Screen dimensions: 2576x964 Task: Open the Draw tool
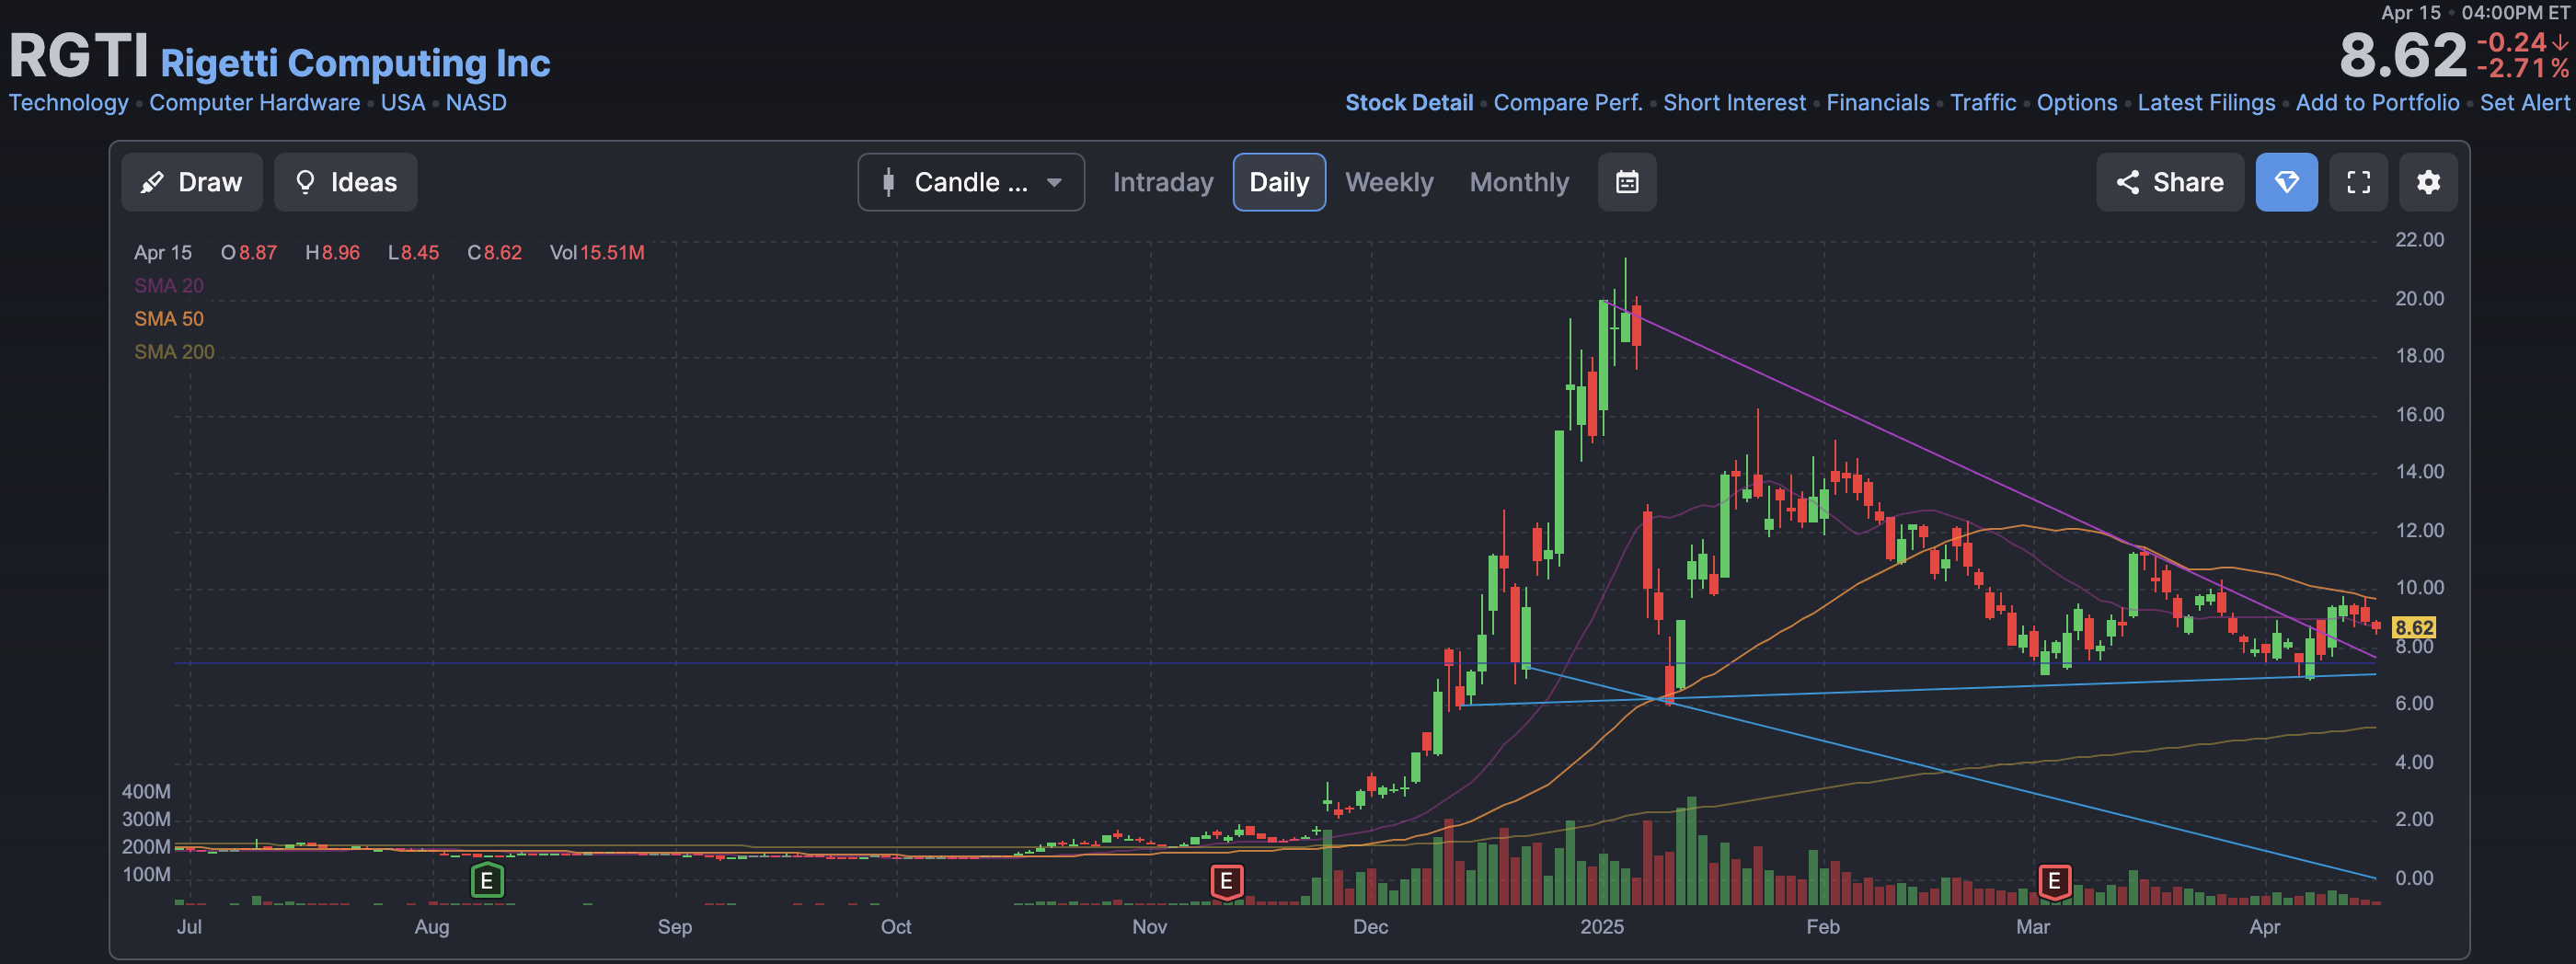click(192, 182)
